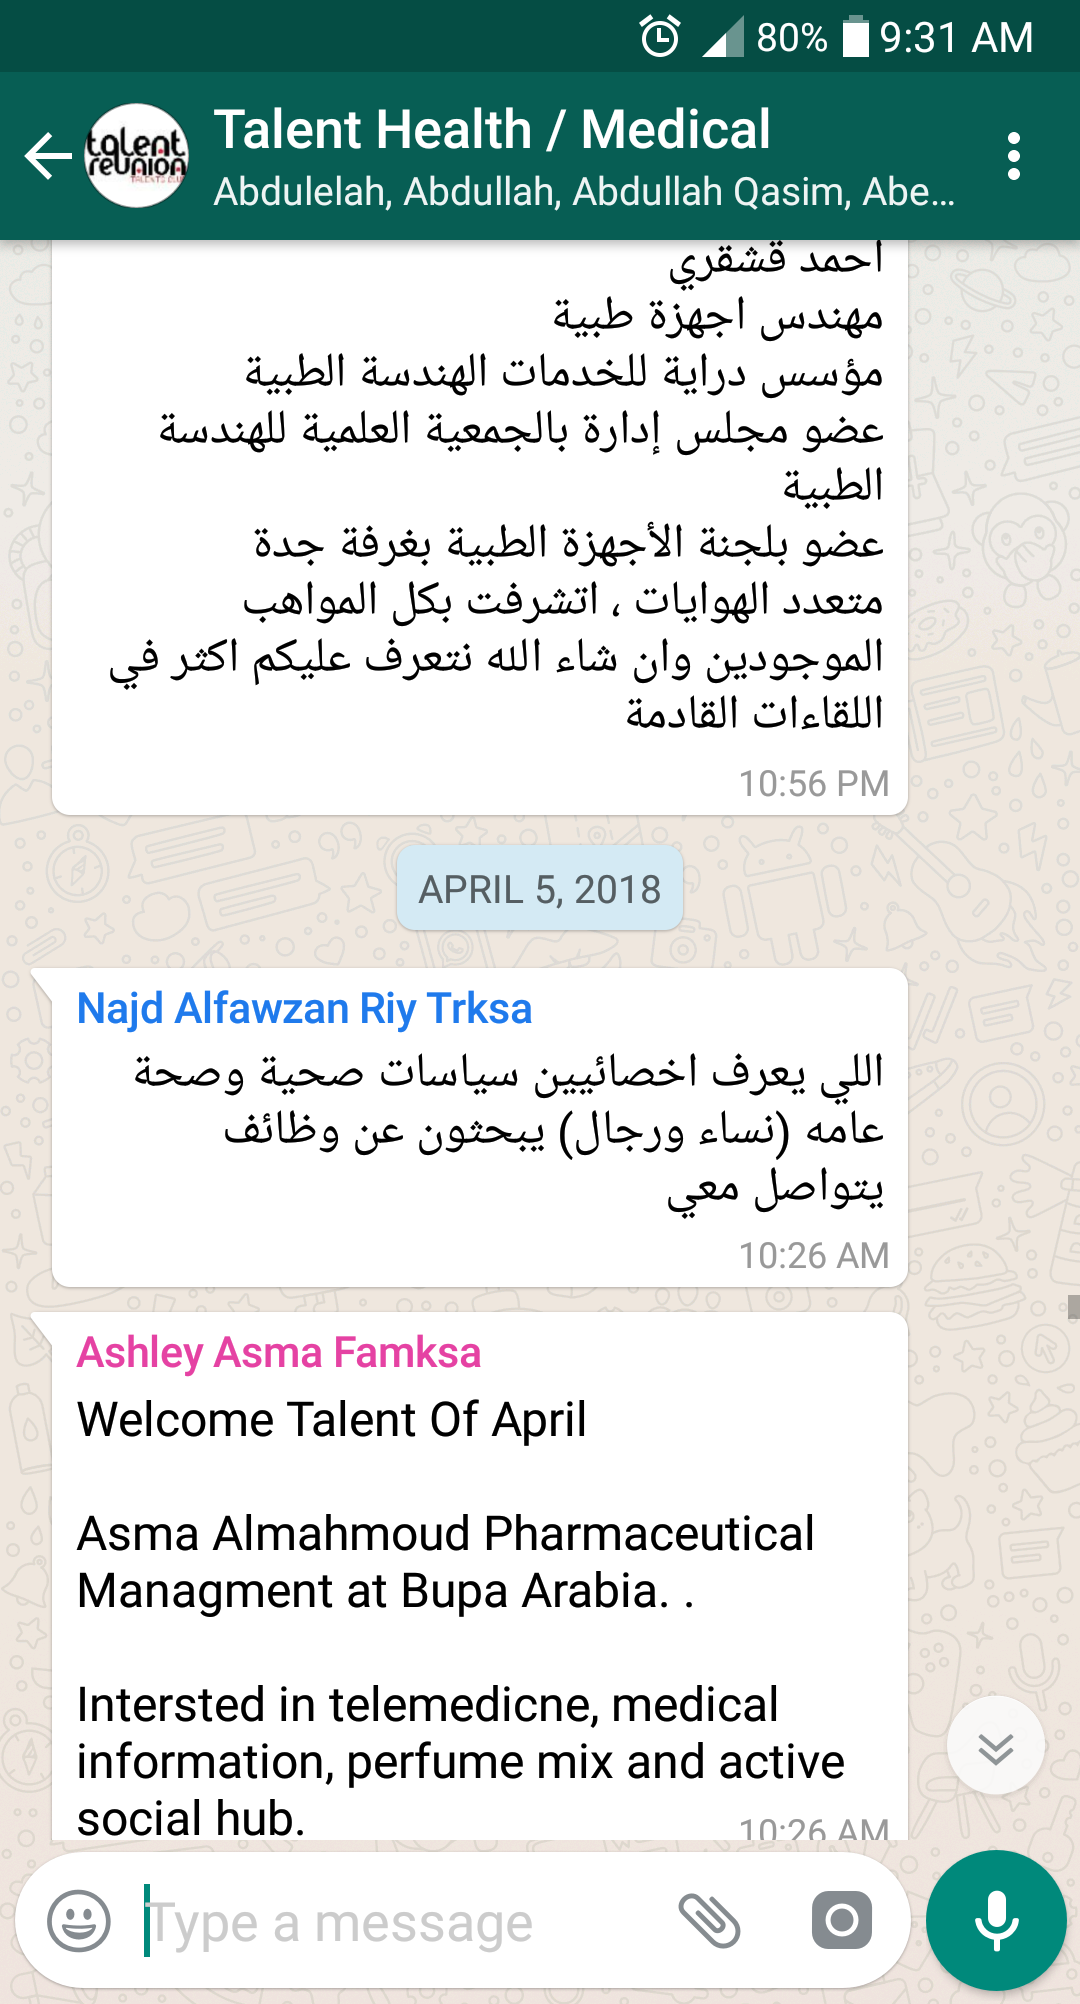The image size is (1080, 2004).
Task: Tap the group participants list subtitle
Action: coord(584,192)
